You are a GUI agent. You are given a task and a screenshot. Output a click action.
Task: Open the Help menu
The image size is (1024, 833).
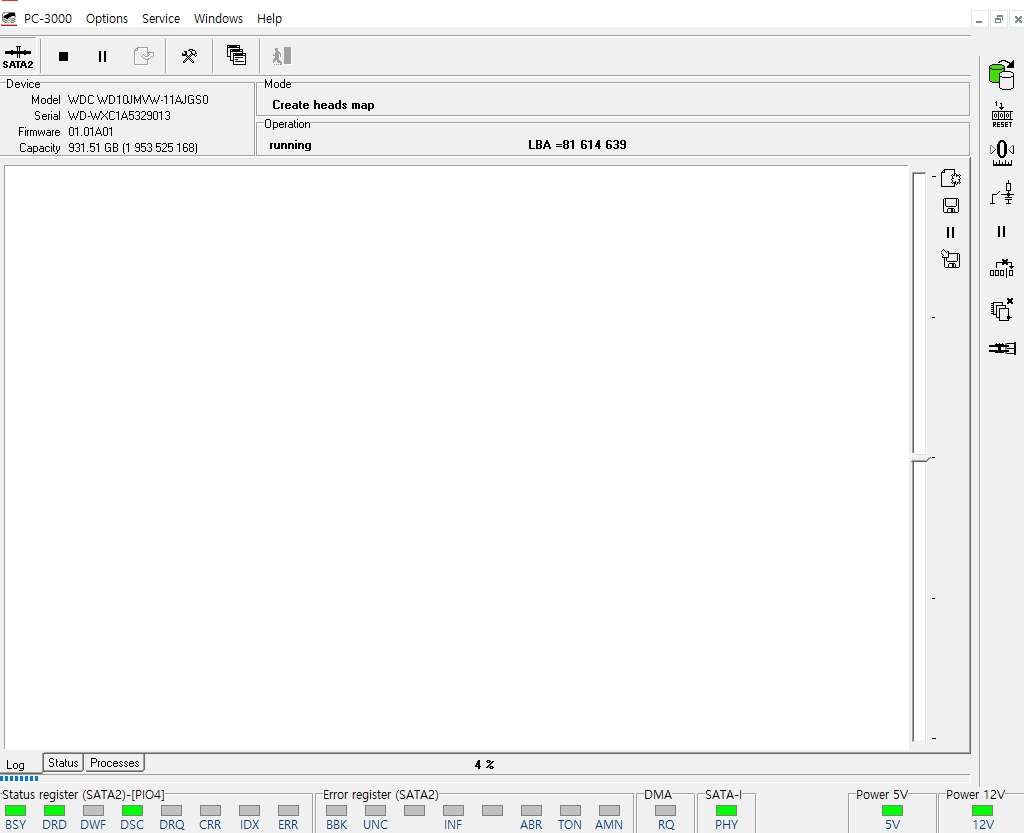click(x=269, y=18)
